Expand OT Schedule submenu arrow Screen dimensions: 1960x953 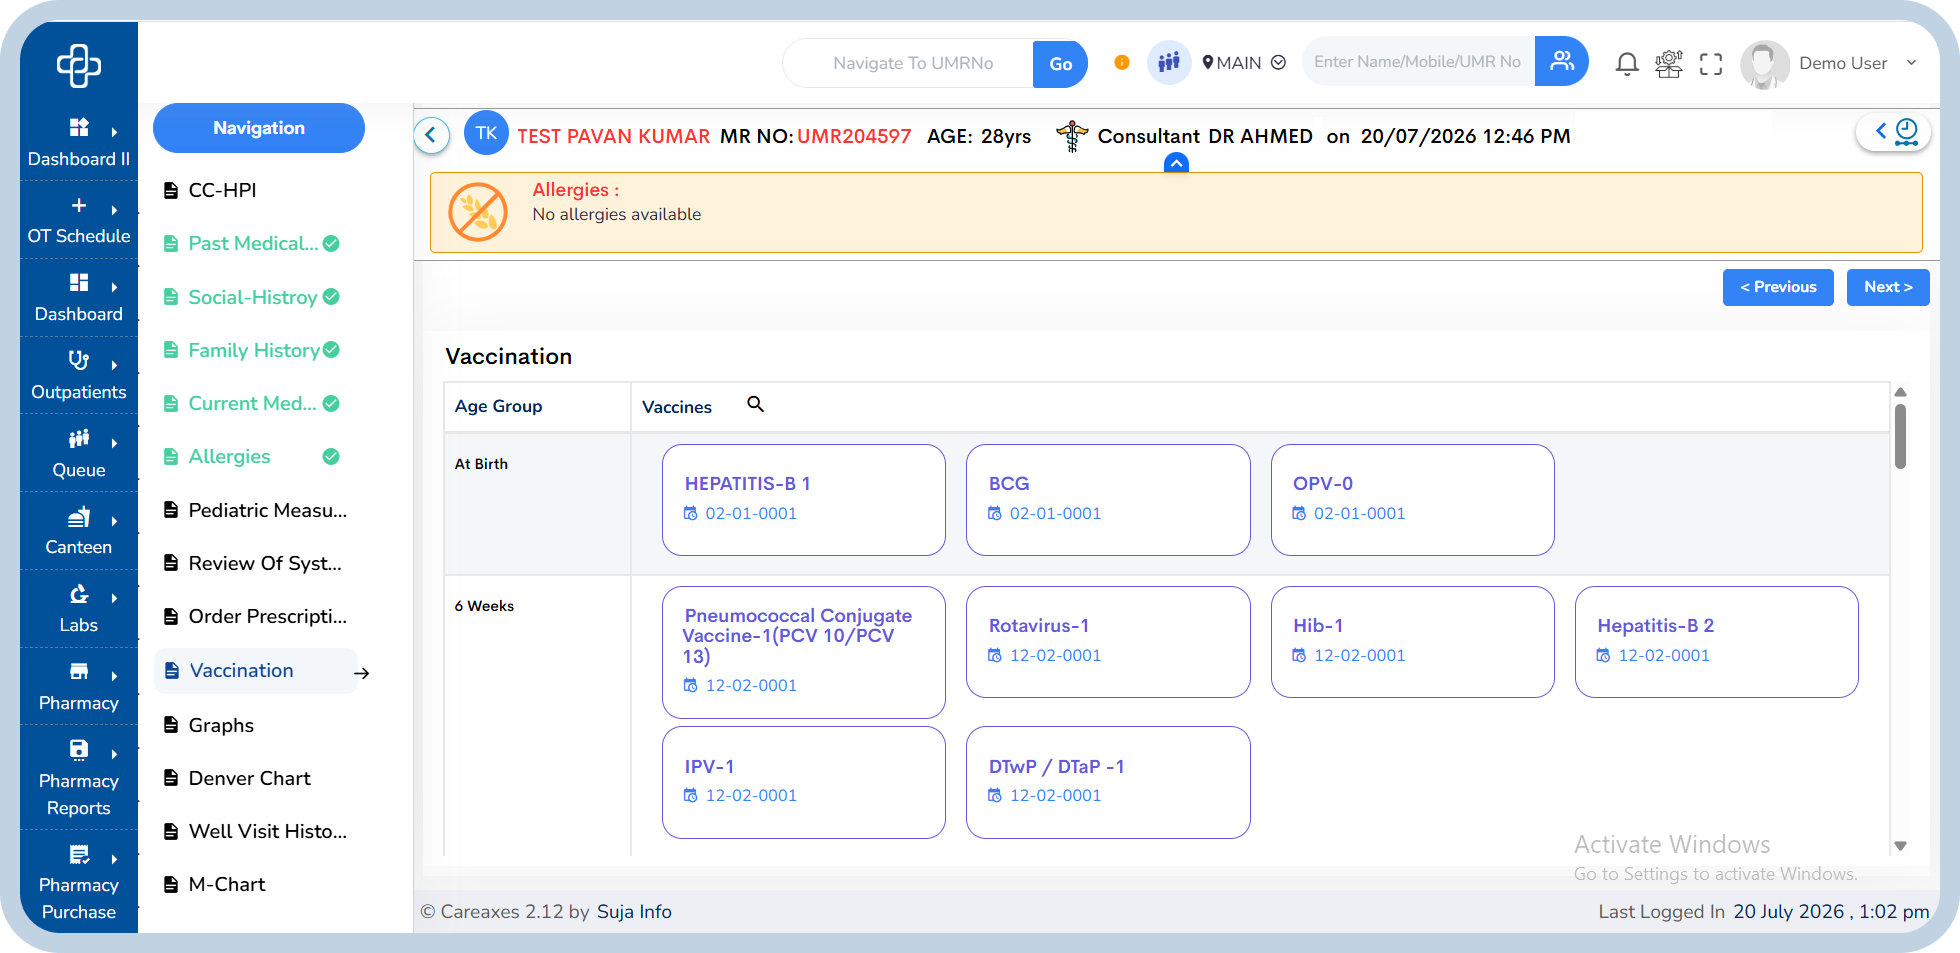114,210
